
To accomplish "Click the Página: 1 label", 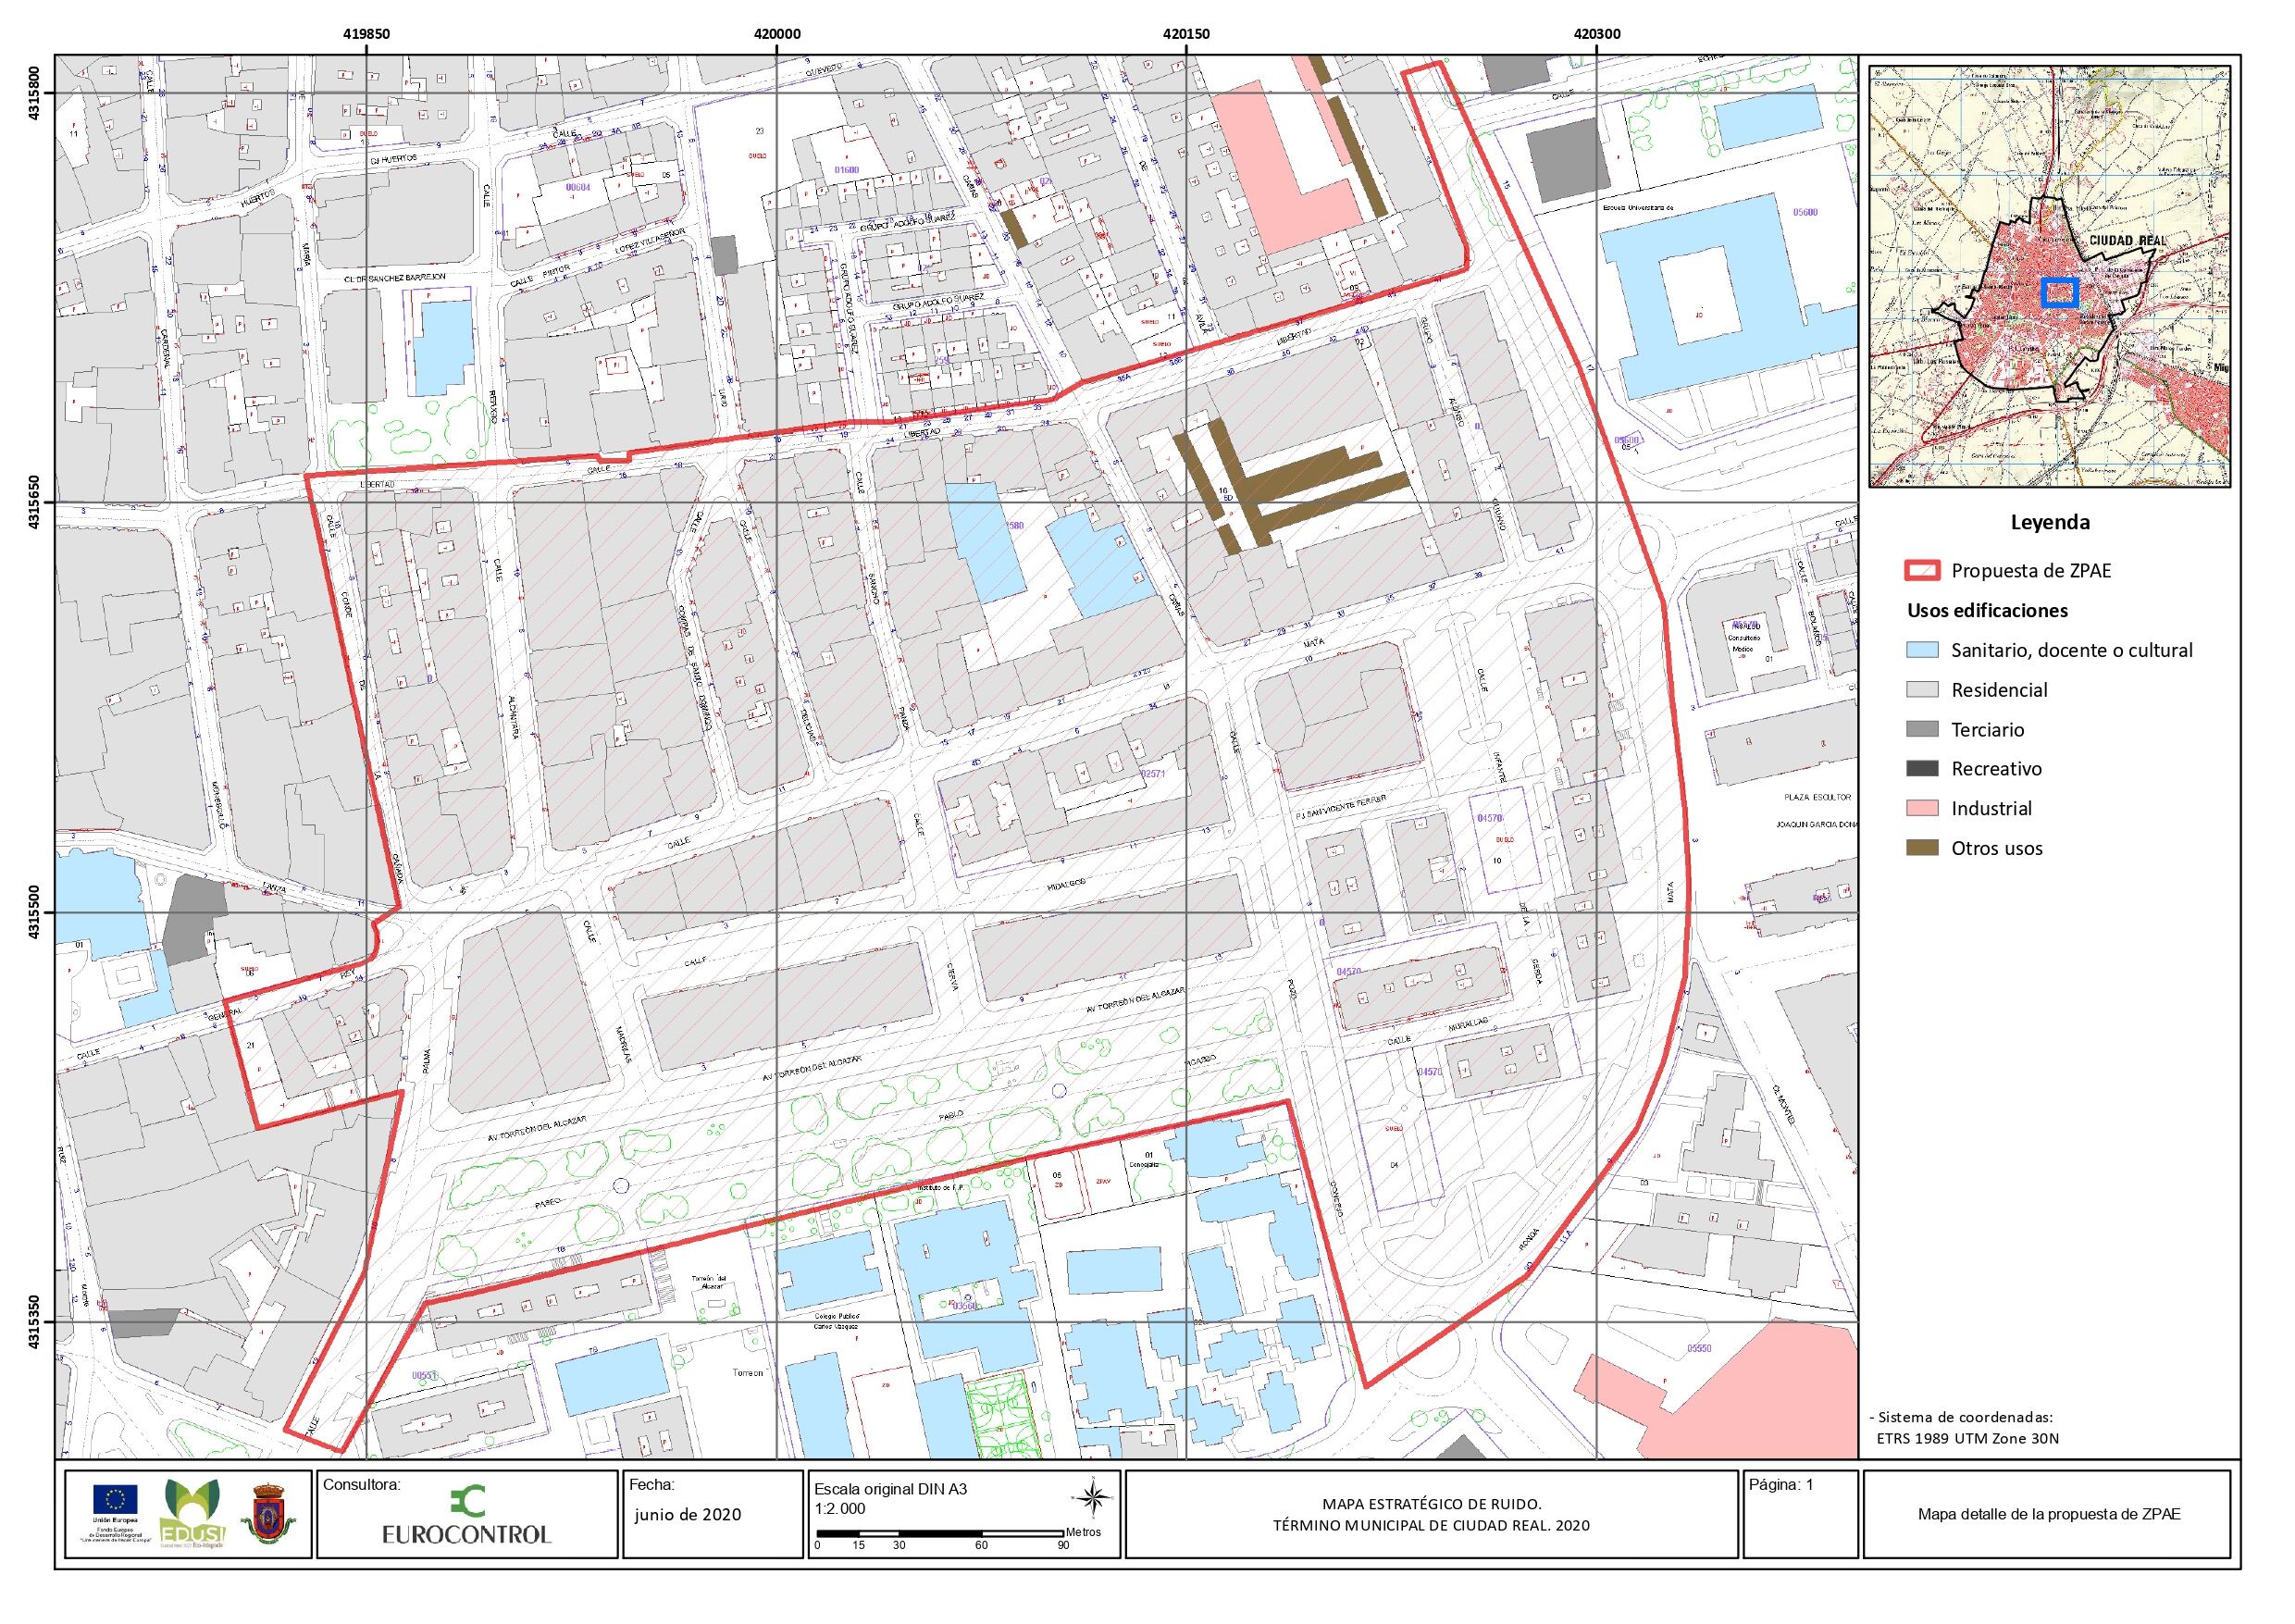I will click(1781, 1485).
